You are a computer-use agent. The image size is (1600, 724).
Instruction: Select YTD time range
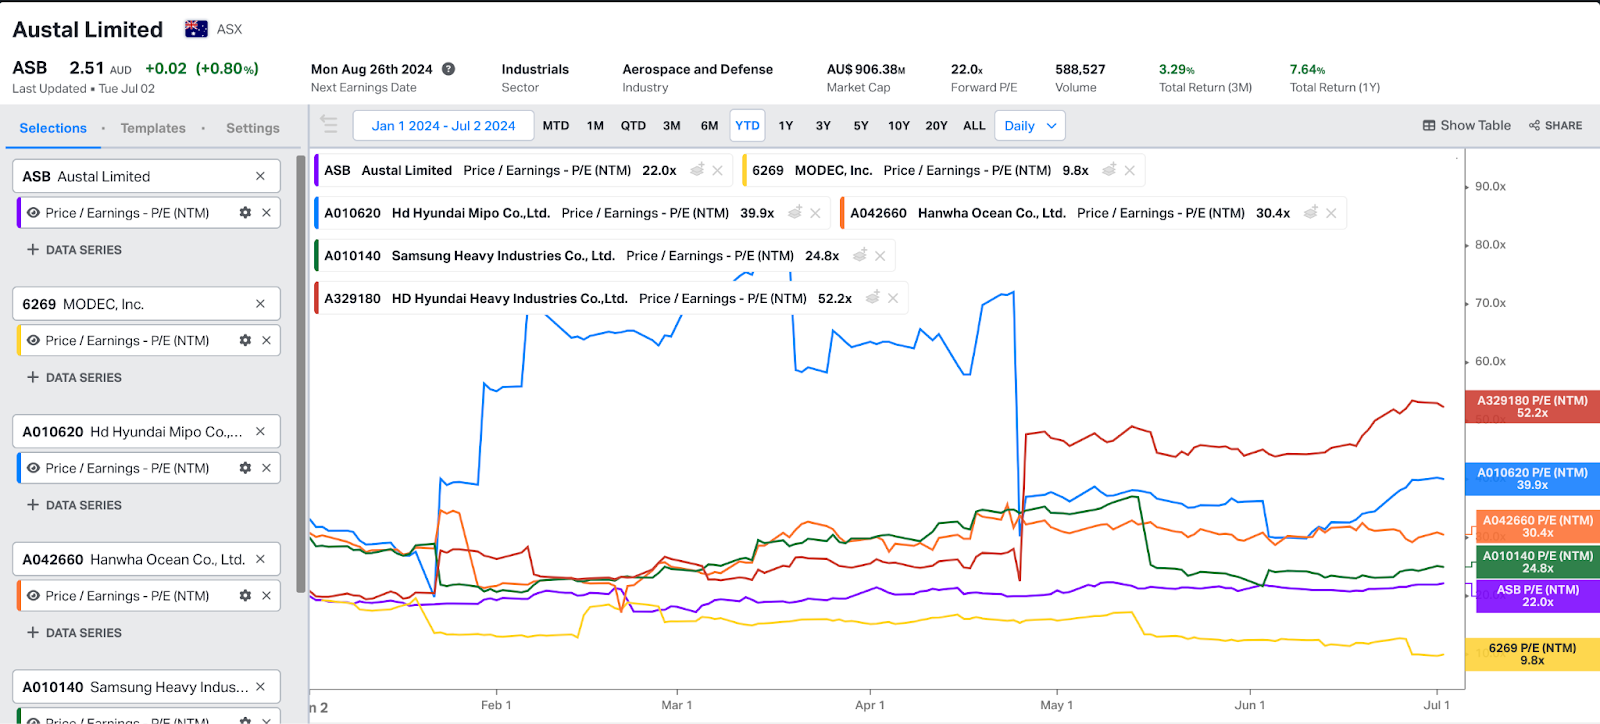pyautogui.click(x=747, y=126)
